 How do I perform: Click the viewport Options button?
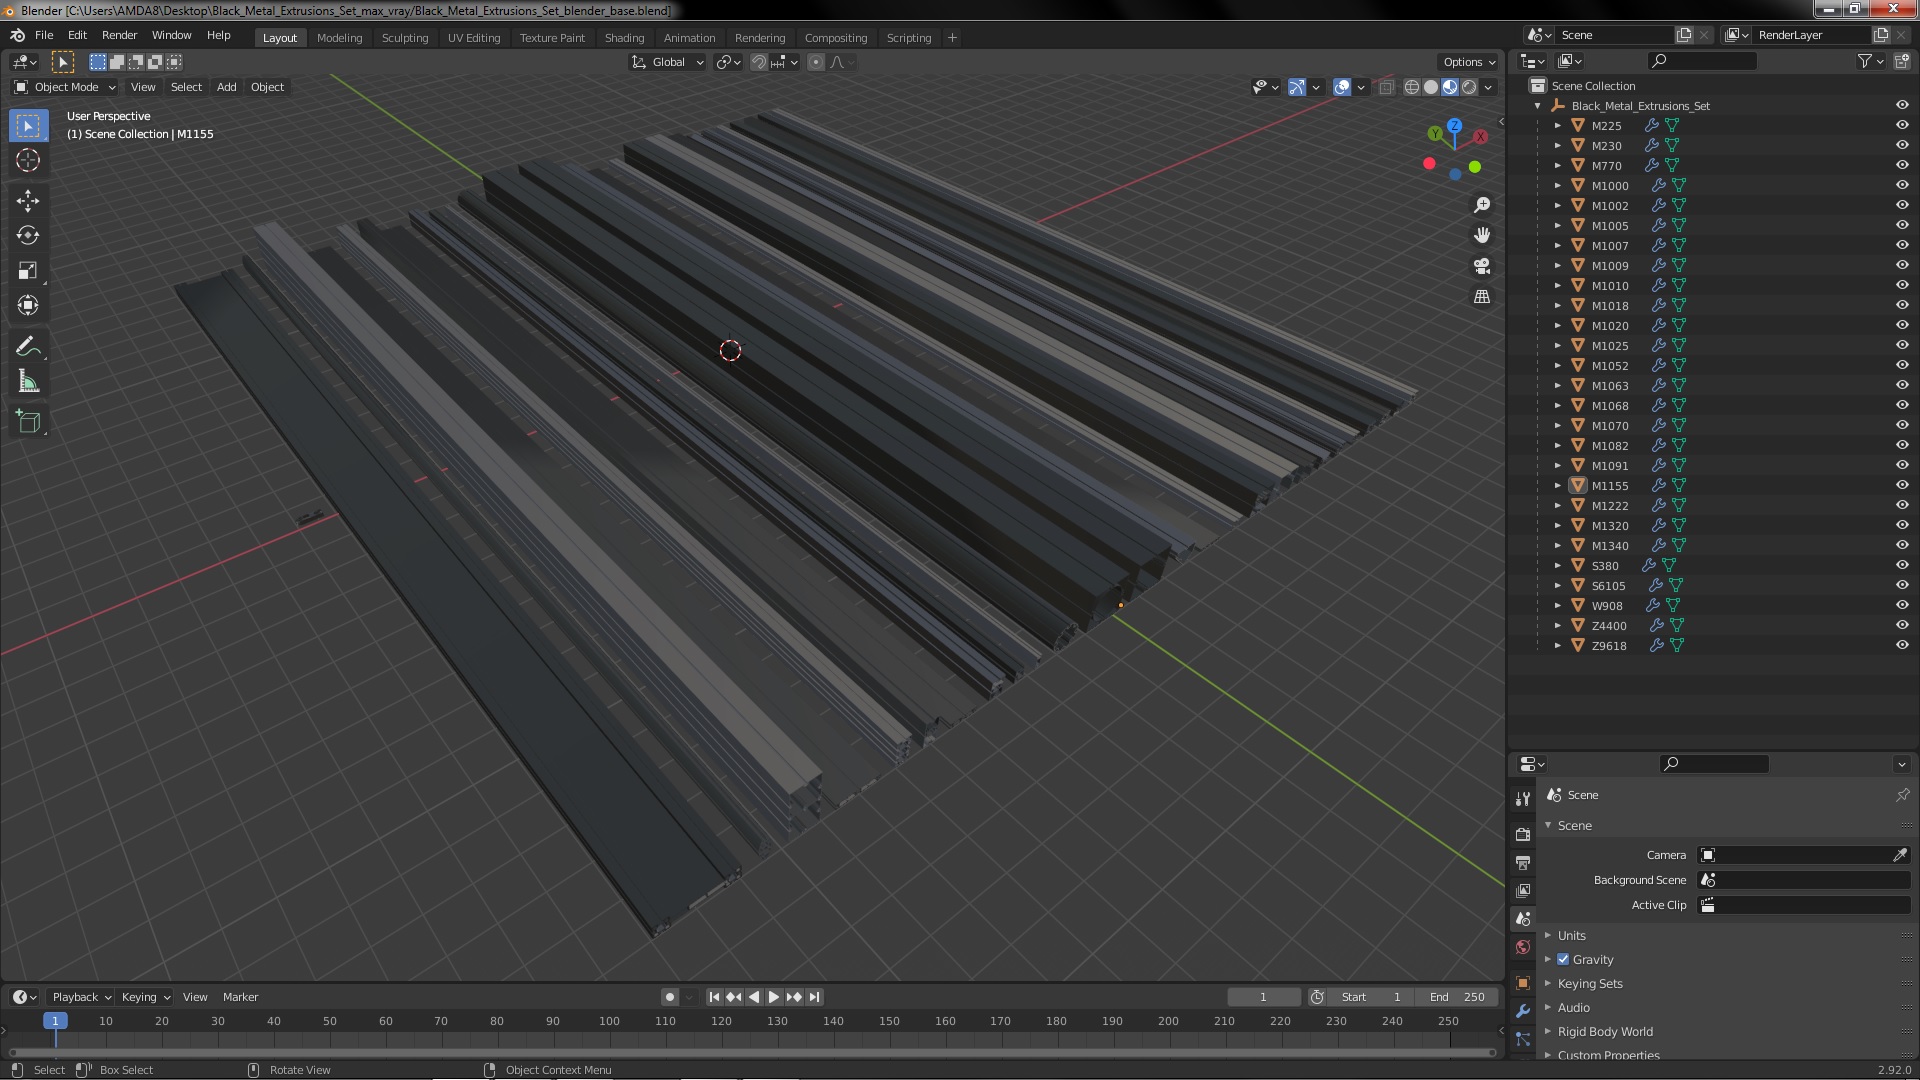(x=1468, y=62)
